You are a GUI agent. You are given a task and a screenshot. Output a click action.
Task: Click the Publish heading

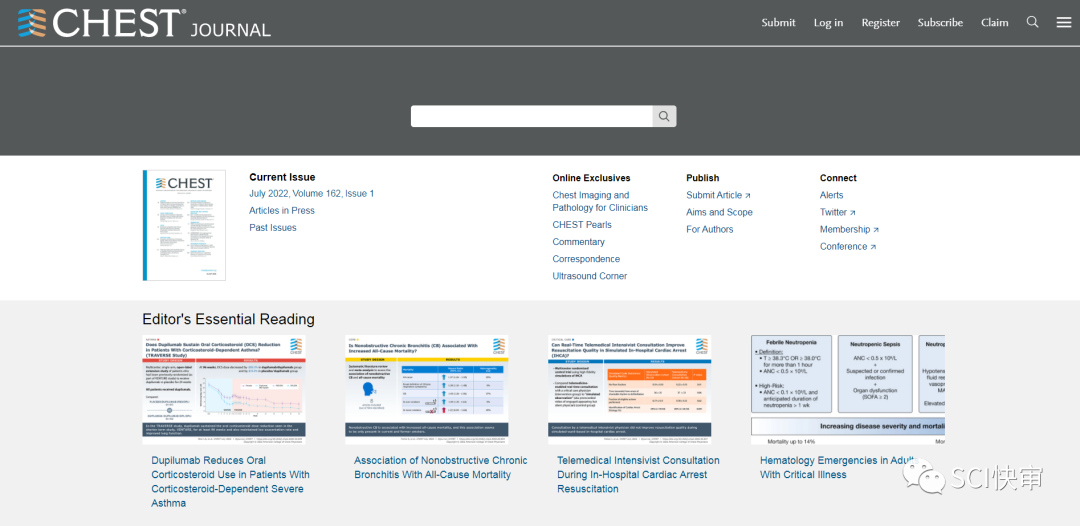tap(703, 178)
